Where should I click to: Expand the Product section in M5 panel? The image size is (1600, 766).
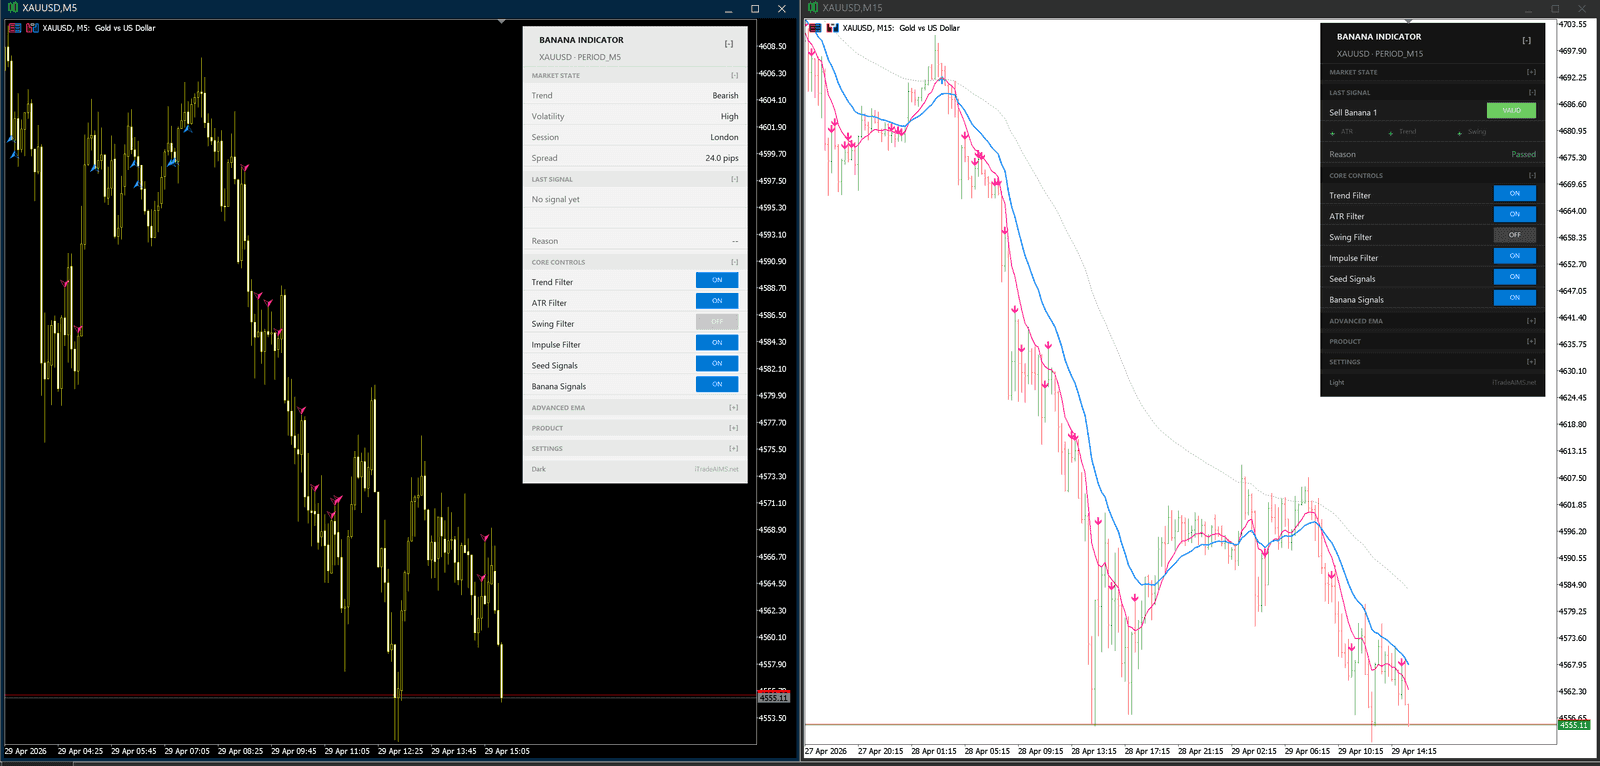(x=734, y=428)
